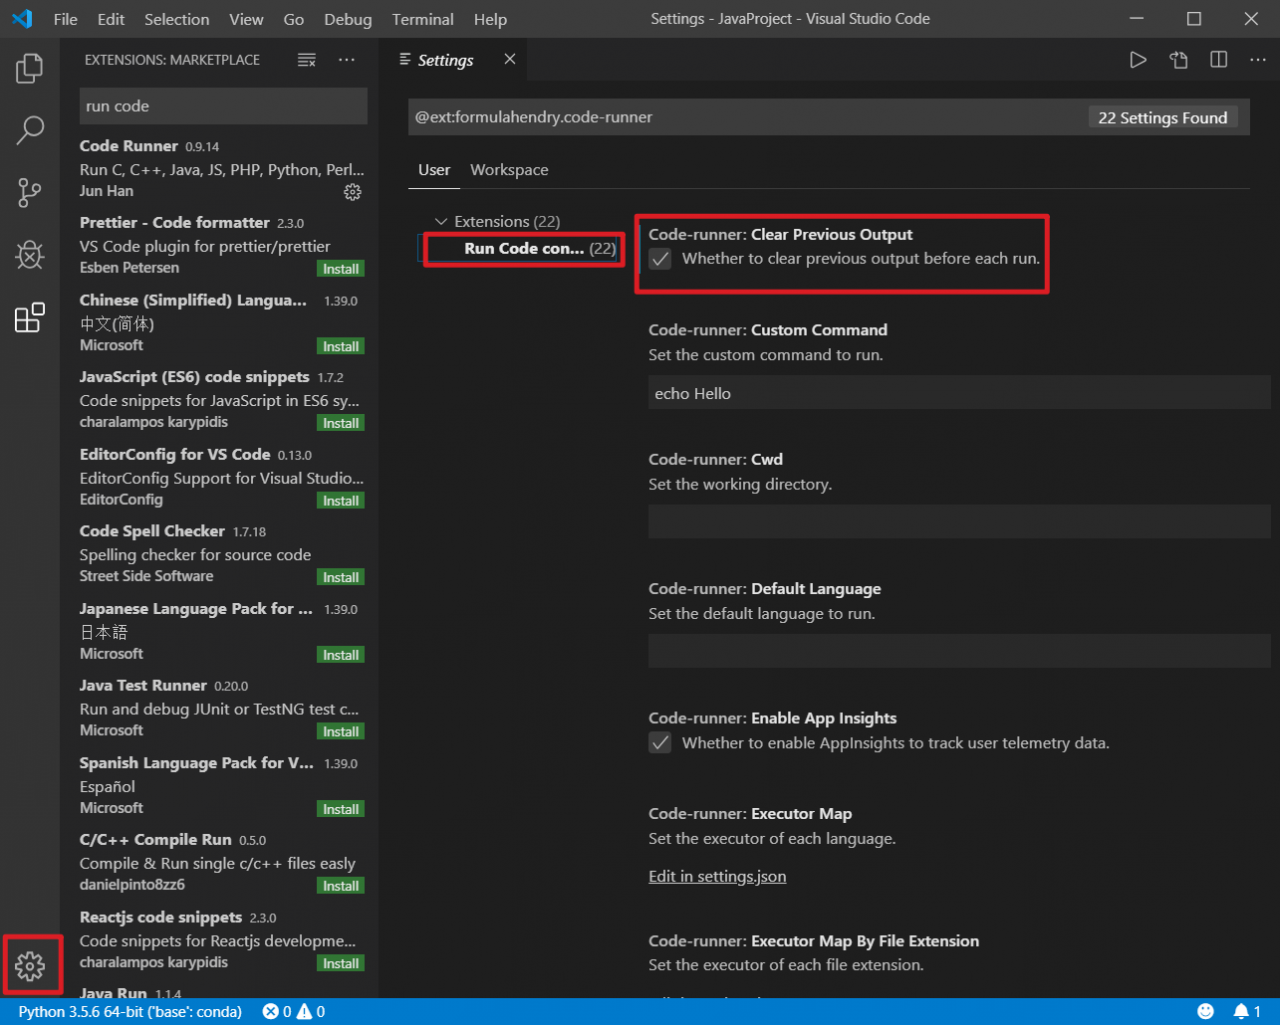Open the Help menu
Image resolution: width=1280 pixels, height=1025 pixels.
tap(490, 19)
